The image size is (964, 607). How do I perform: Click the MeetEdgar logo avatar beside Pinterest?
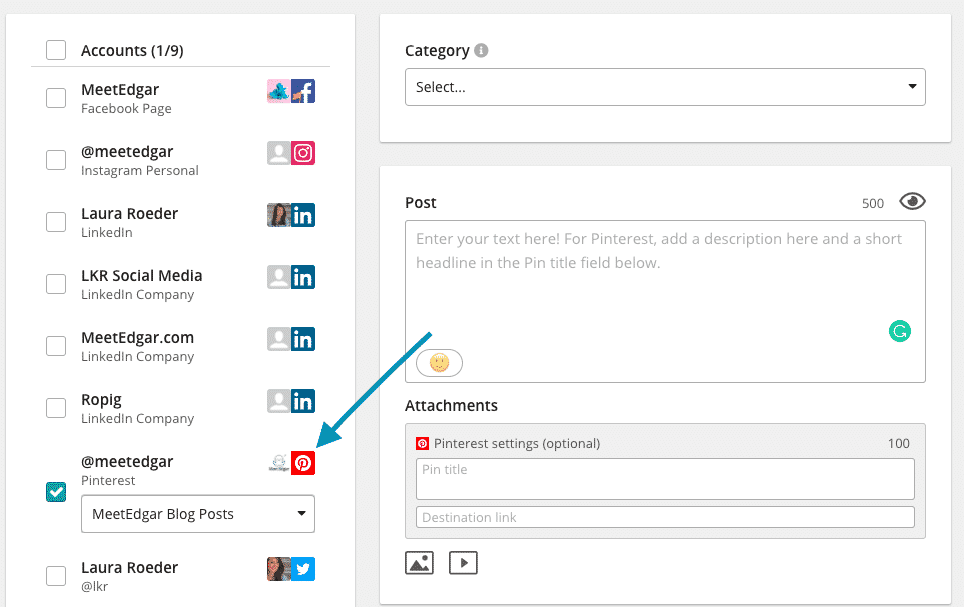(x=279, y=463)
